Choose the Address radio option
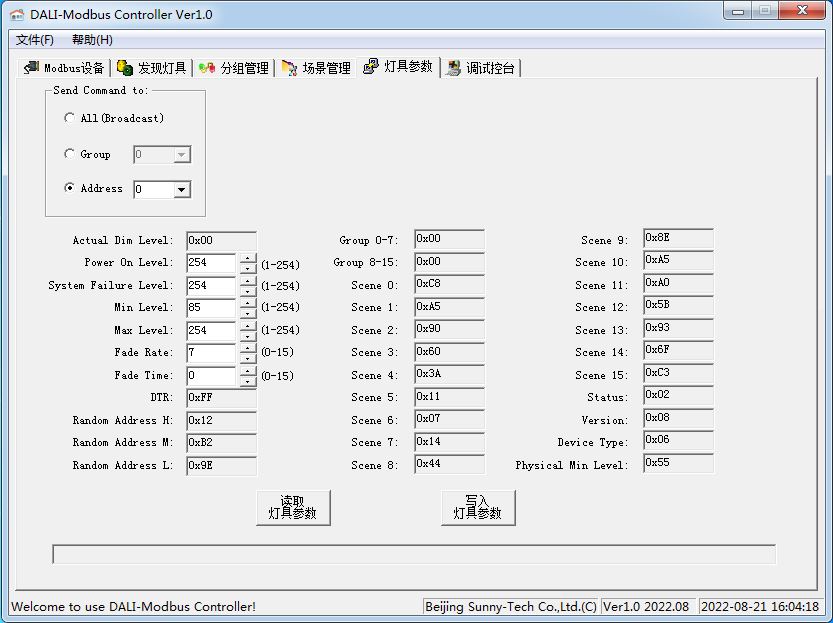The image size is (833, 623). (69, 188)
